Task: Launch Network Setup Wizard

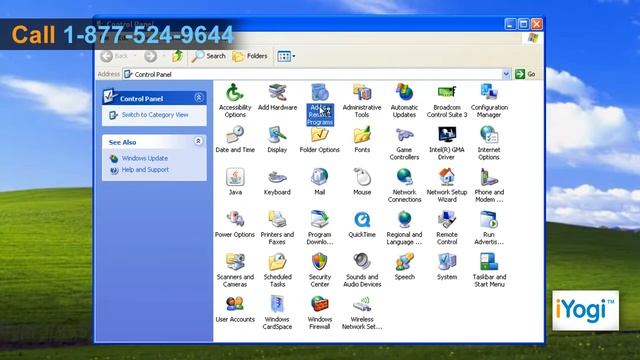Action: point(447,185)
